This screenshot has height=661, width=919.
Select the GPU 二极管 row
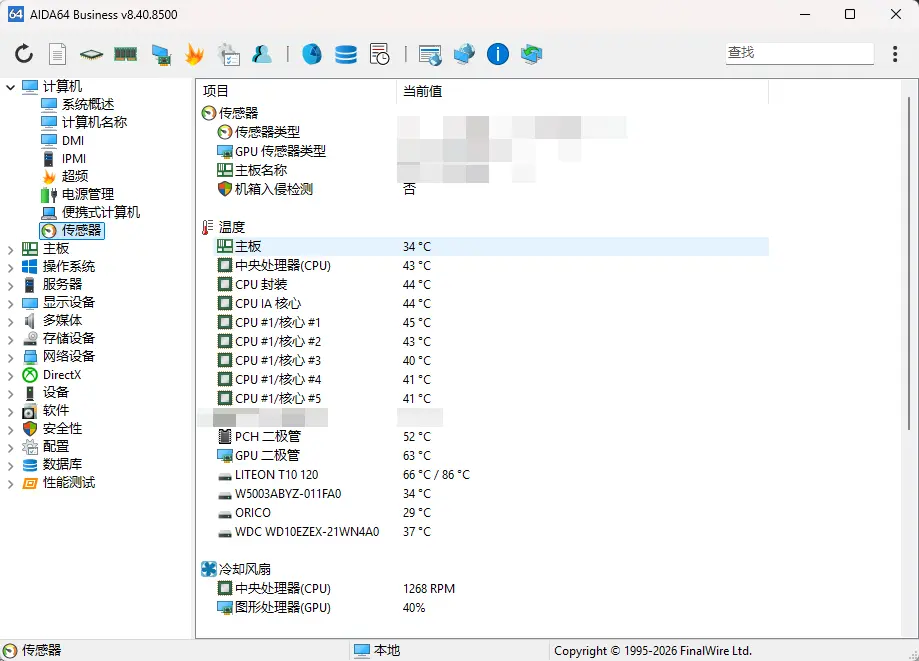click(x=492, y=455)
